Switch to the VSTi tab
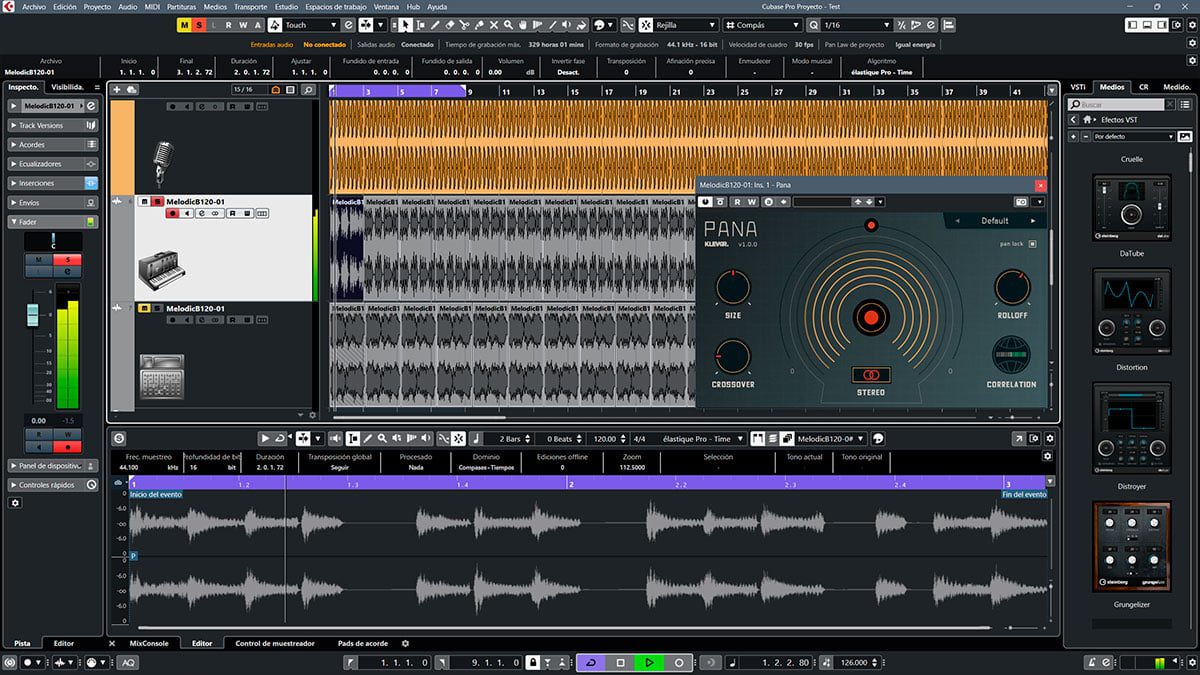 pos(1078,87)
